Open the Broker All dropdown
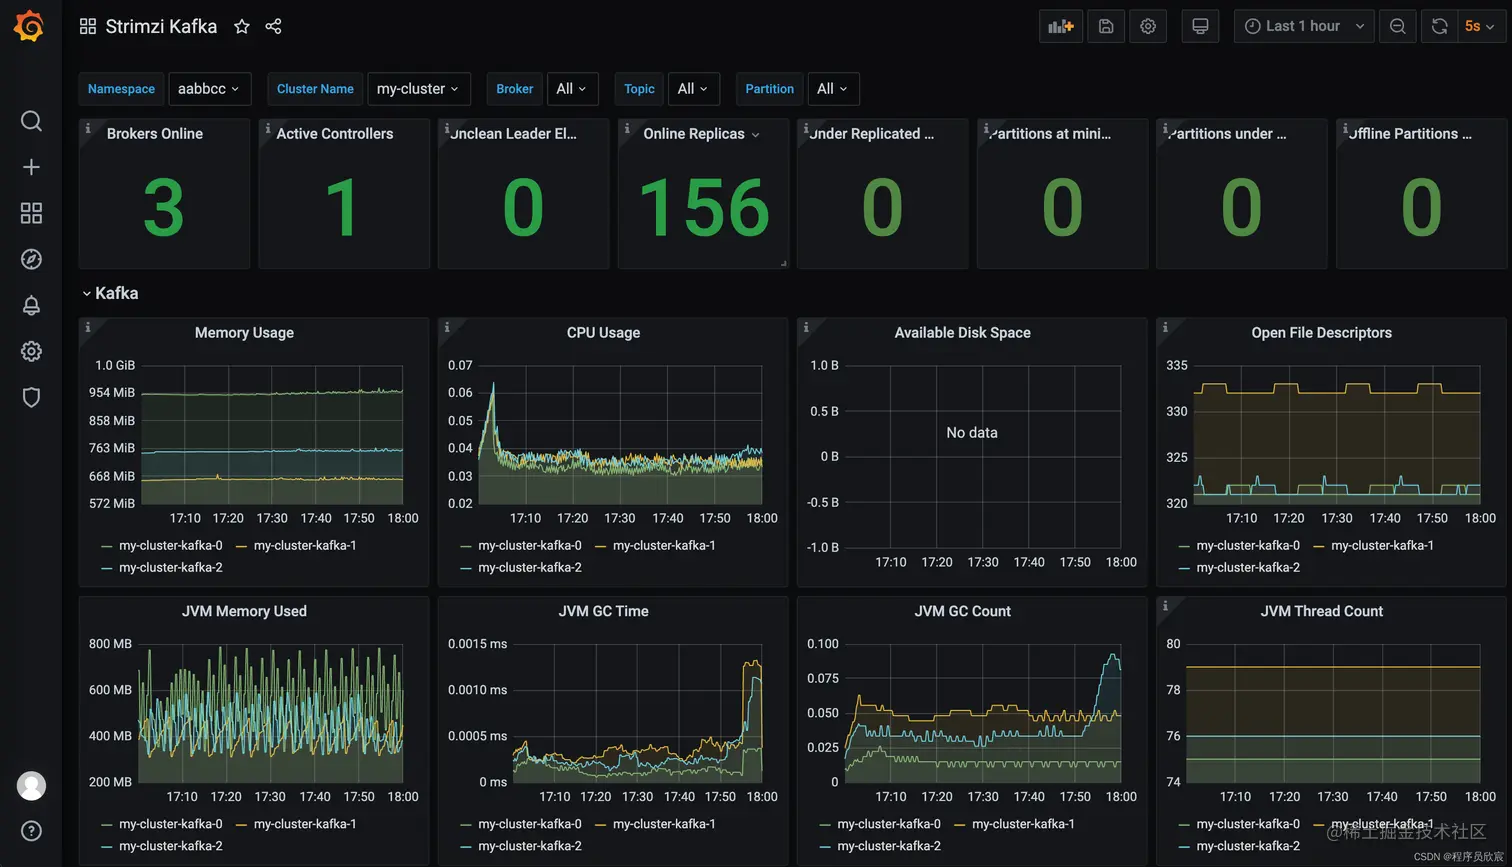1512x867 pixels. [573, 89]
